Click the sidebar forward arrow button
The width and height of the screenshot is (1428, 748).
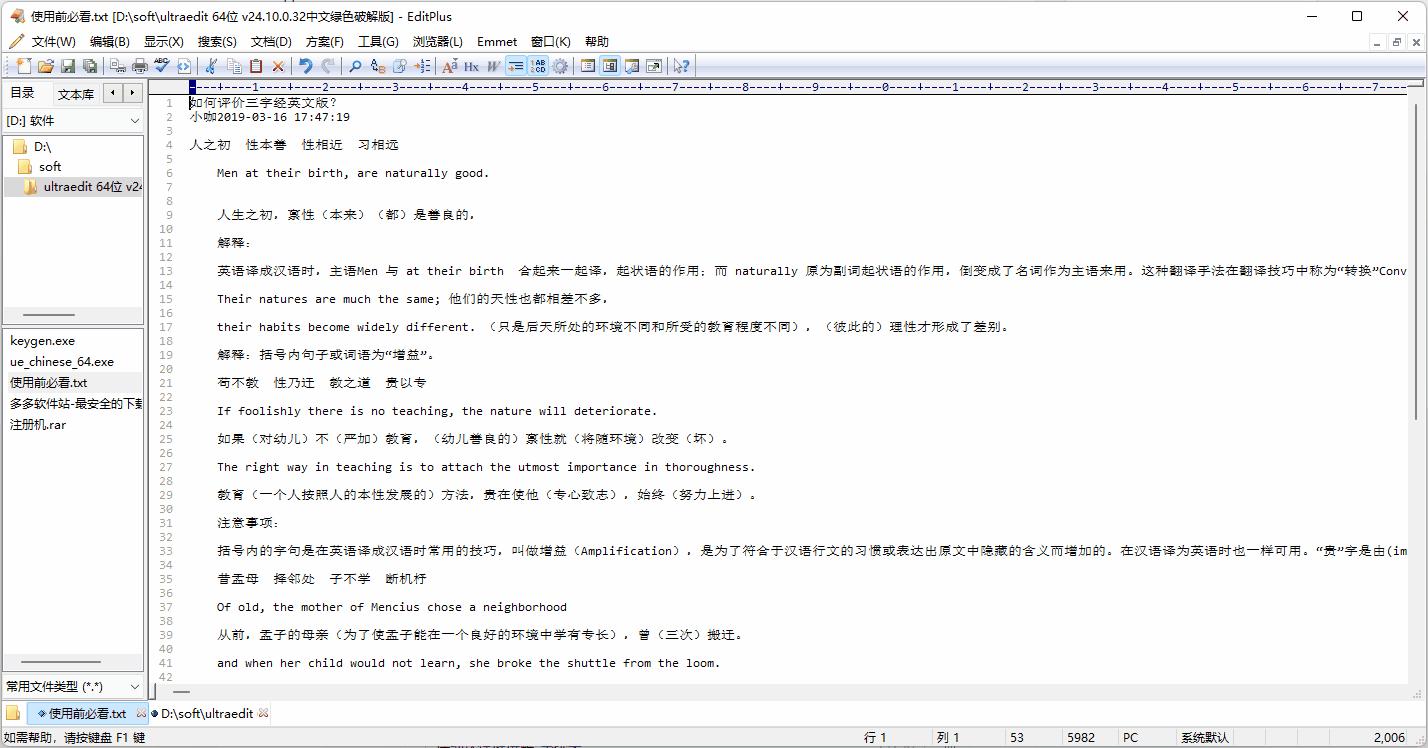point(133,93)
